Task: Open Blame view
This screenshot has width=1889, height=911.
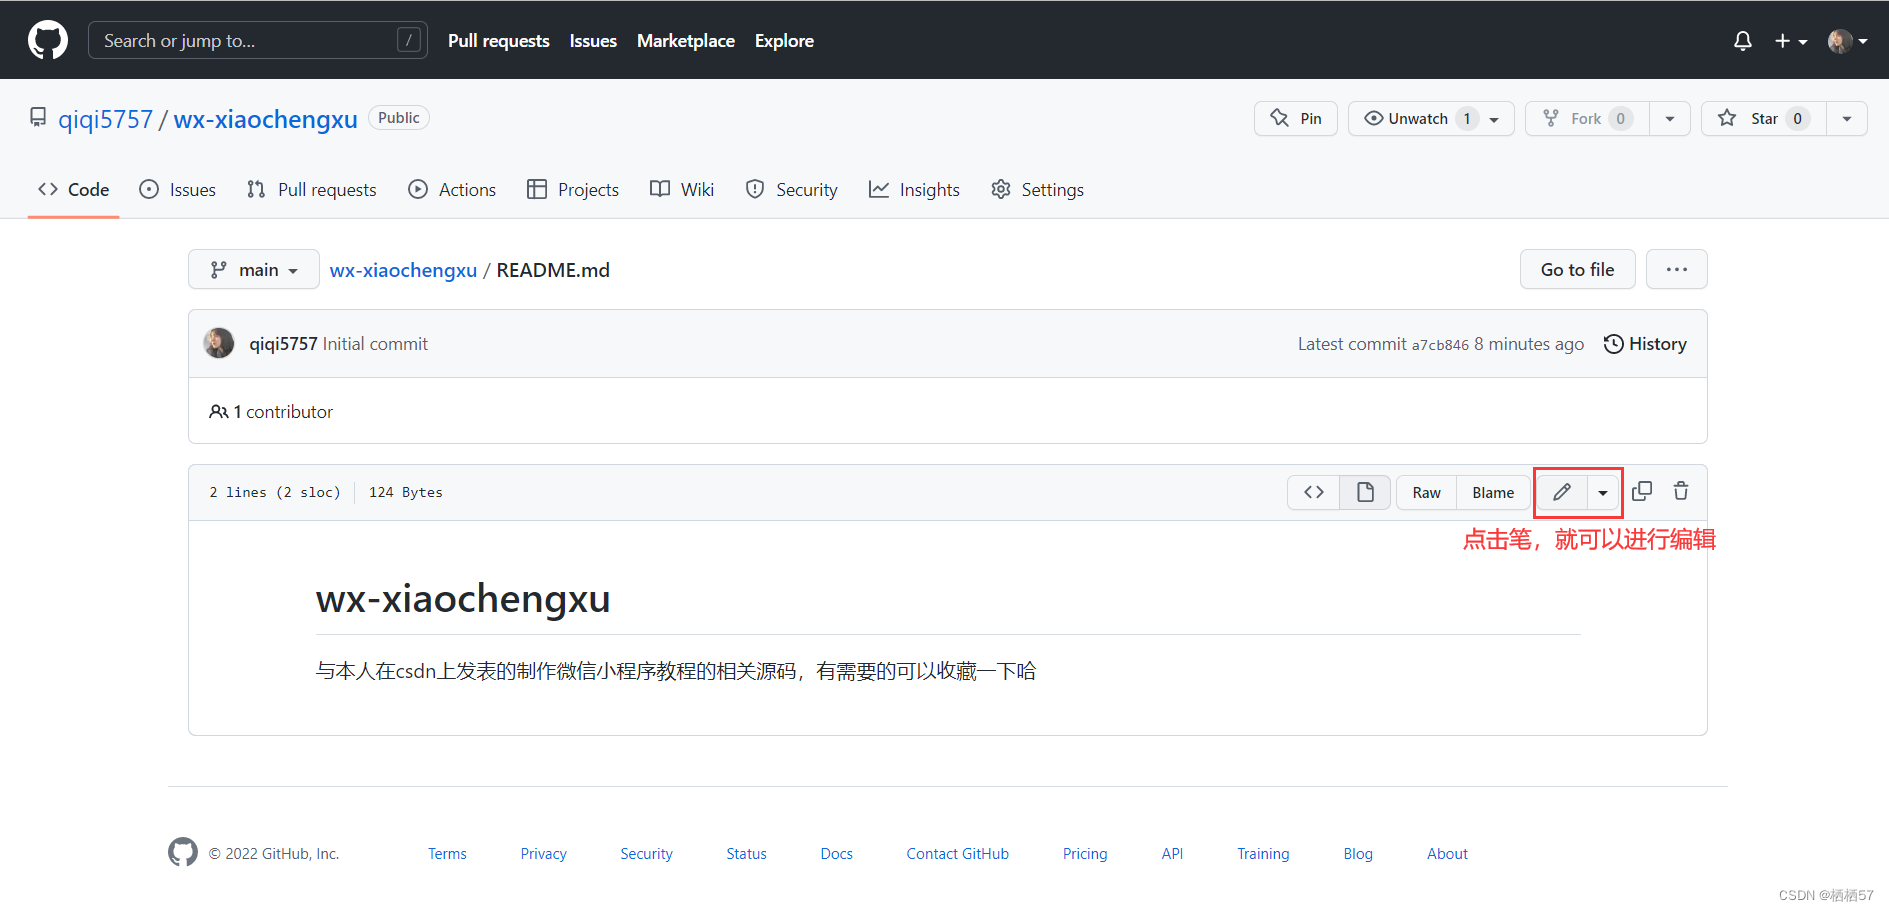Action: point(1493,492)
